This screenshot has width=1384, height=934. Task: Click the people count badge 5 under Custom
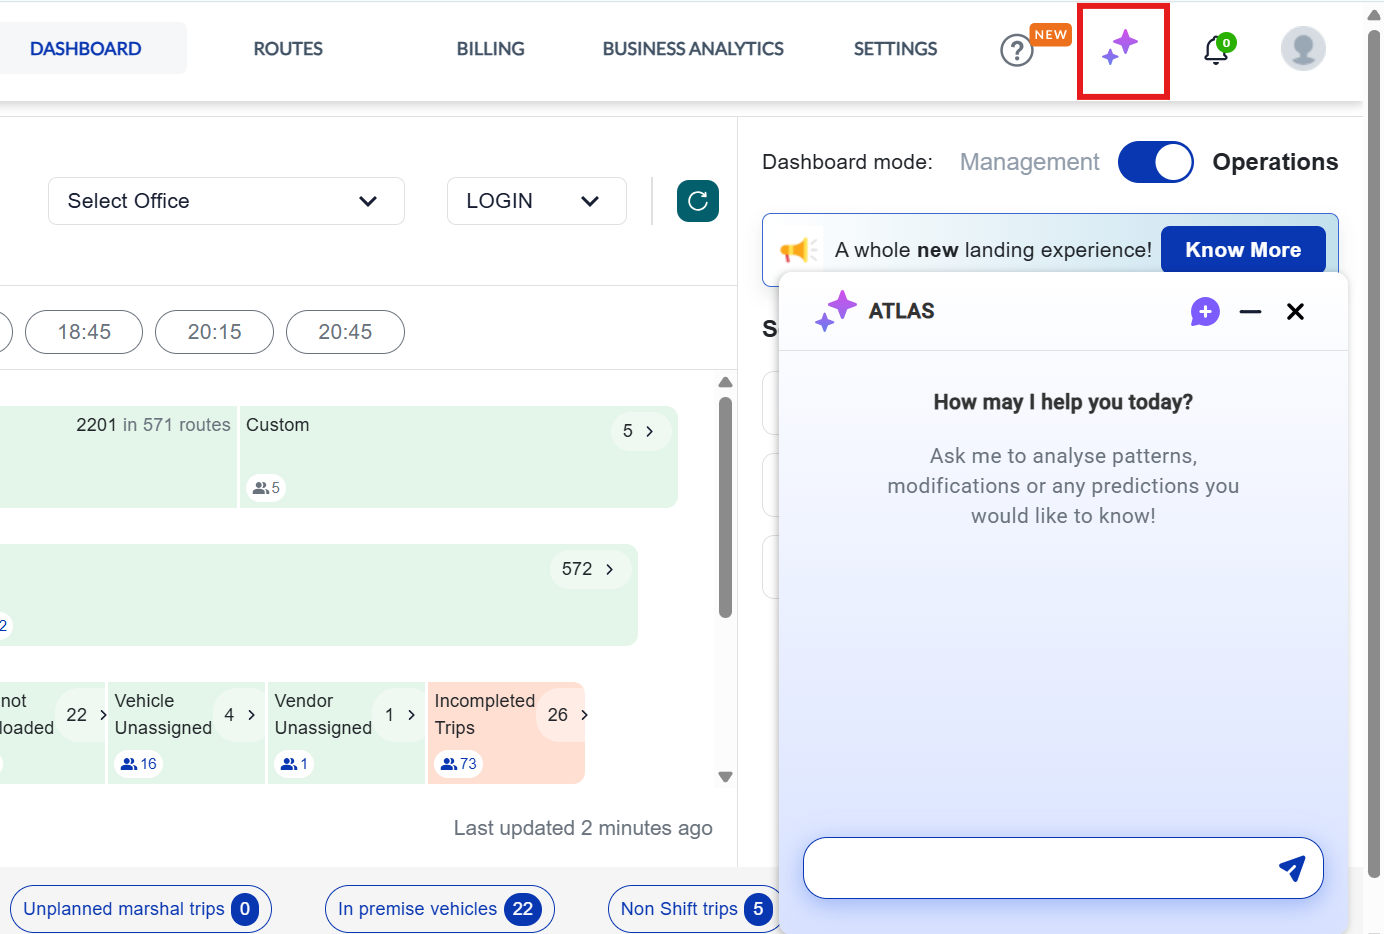click(x=266, y=488)
